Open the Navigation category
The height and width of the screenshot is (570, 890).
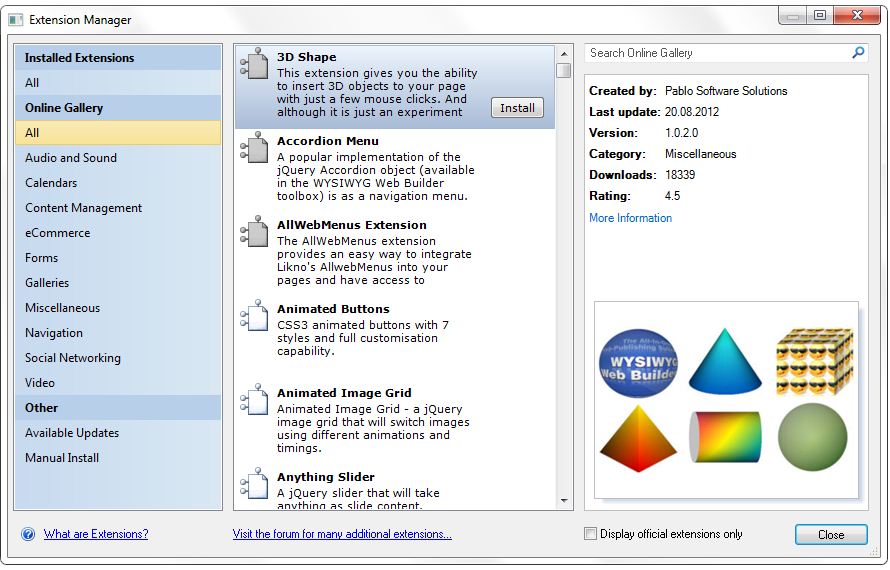(118, 333)
